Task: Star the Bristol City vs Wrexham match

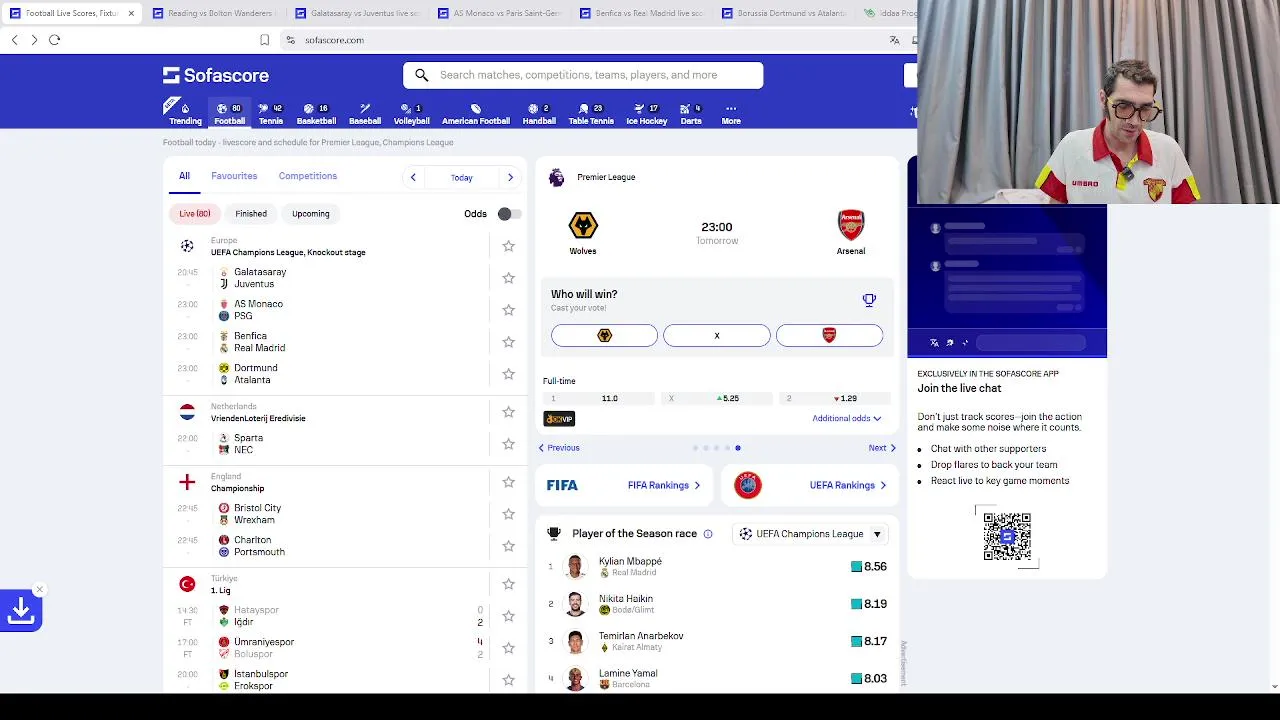Action: tap(508, 514)
